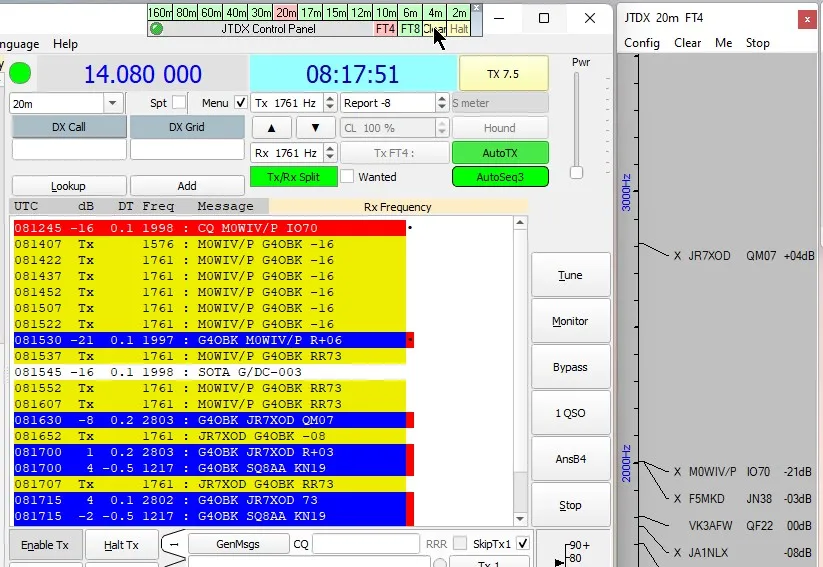Select the 10m band button
823x567 pixels.
386,13
